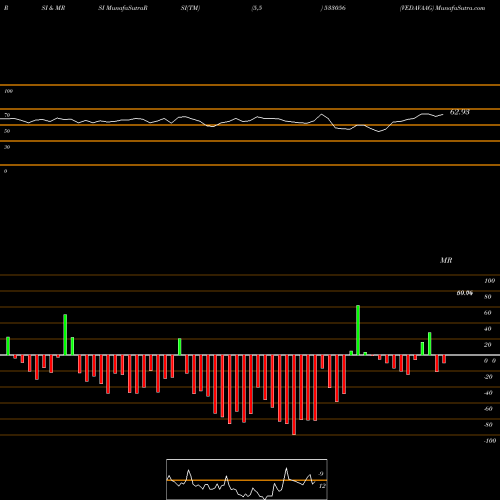Click the MR axis label -100

(490, 441)
